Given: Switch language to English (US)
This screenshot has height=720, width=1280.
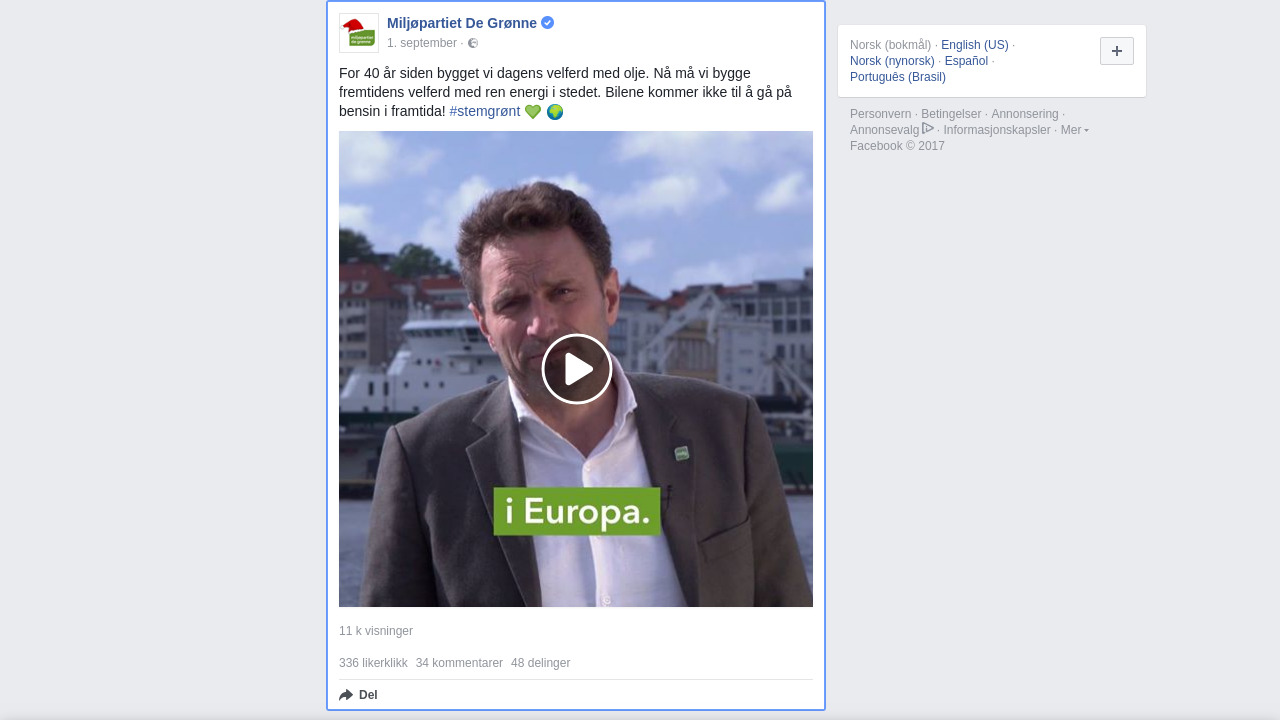Looking at the screenshot, I should tap(975, 45).
